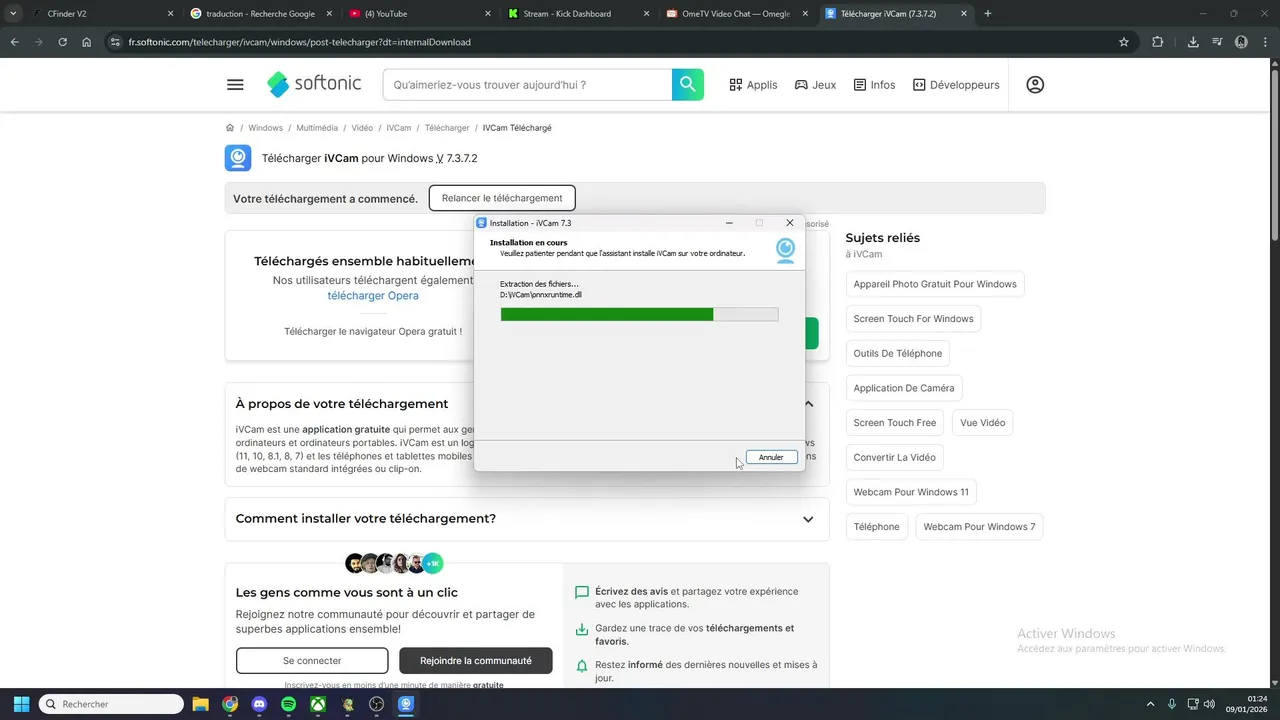
Task: Open the Applis menu
Action: point(753,85)
